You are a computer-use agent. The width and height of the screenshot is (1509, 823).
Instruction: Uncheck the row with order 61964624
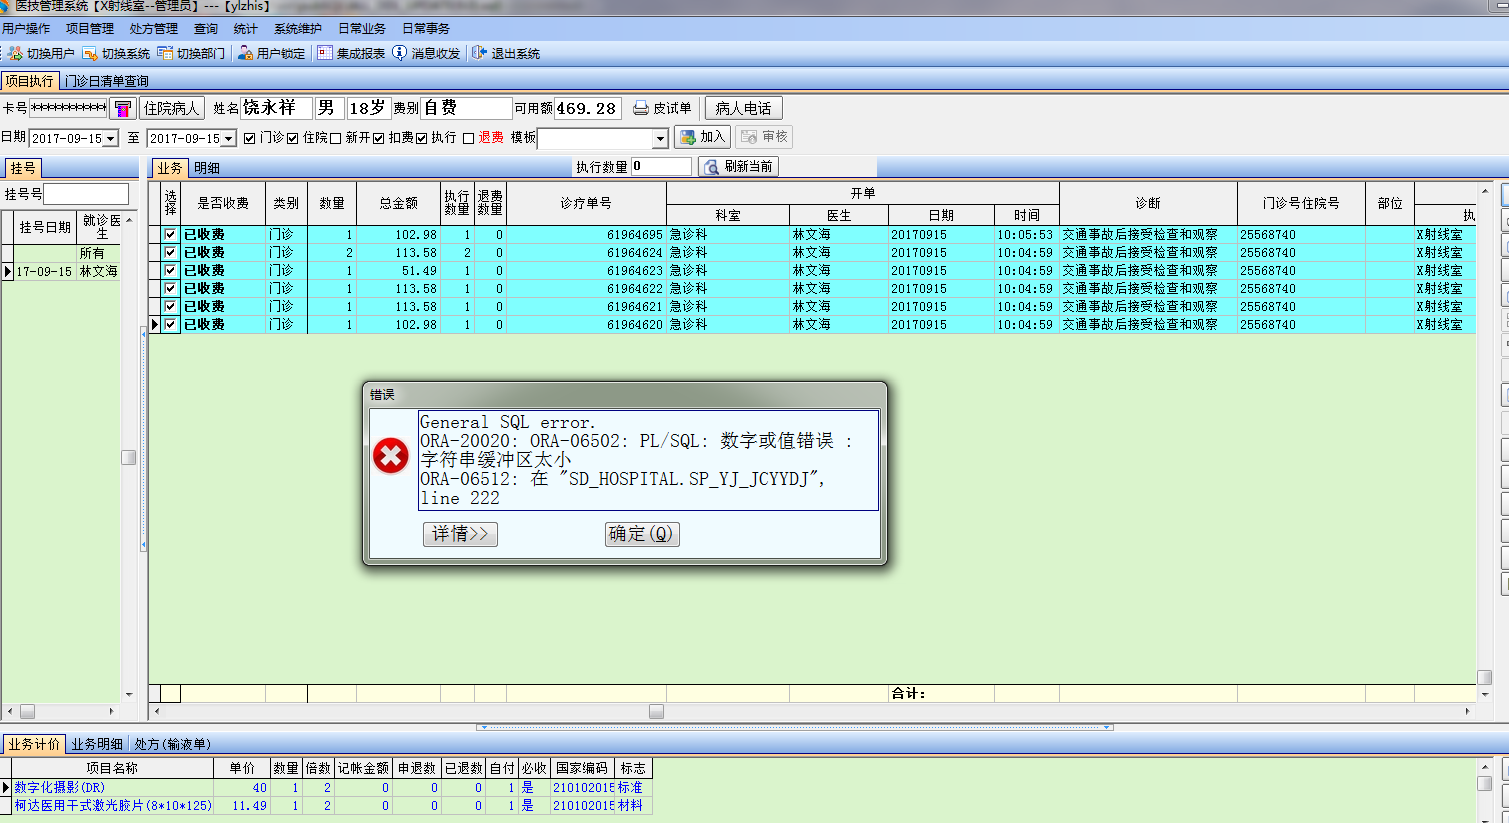point(170,253)
